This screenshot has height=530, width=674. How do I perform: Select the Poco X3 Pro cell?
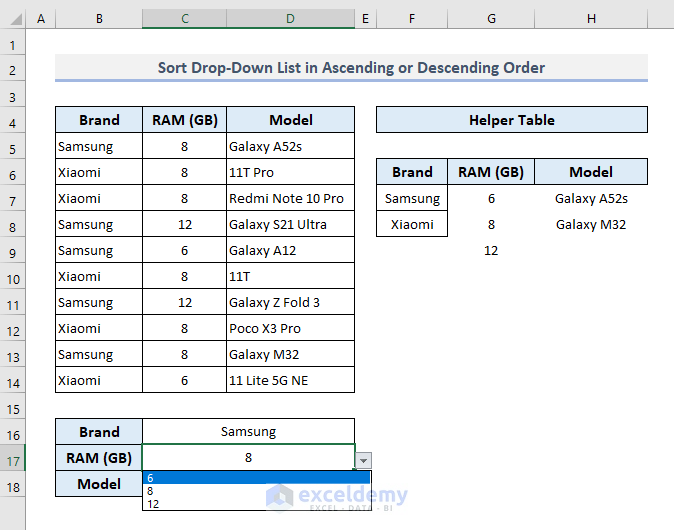click(x=291, y=328)
